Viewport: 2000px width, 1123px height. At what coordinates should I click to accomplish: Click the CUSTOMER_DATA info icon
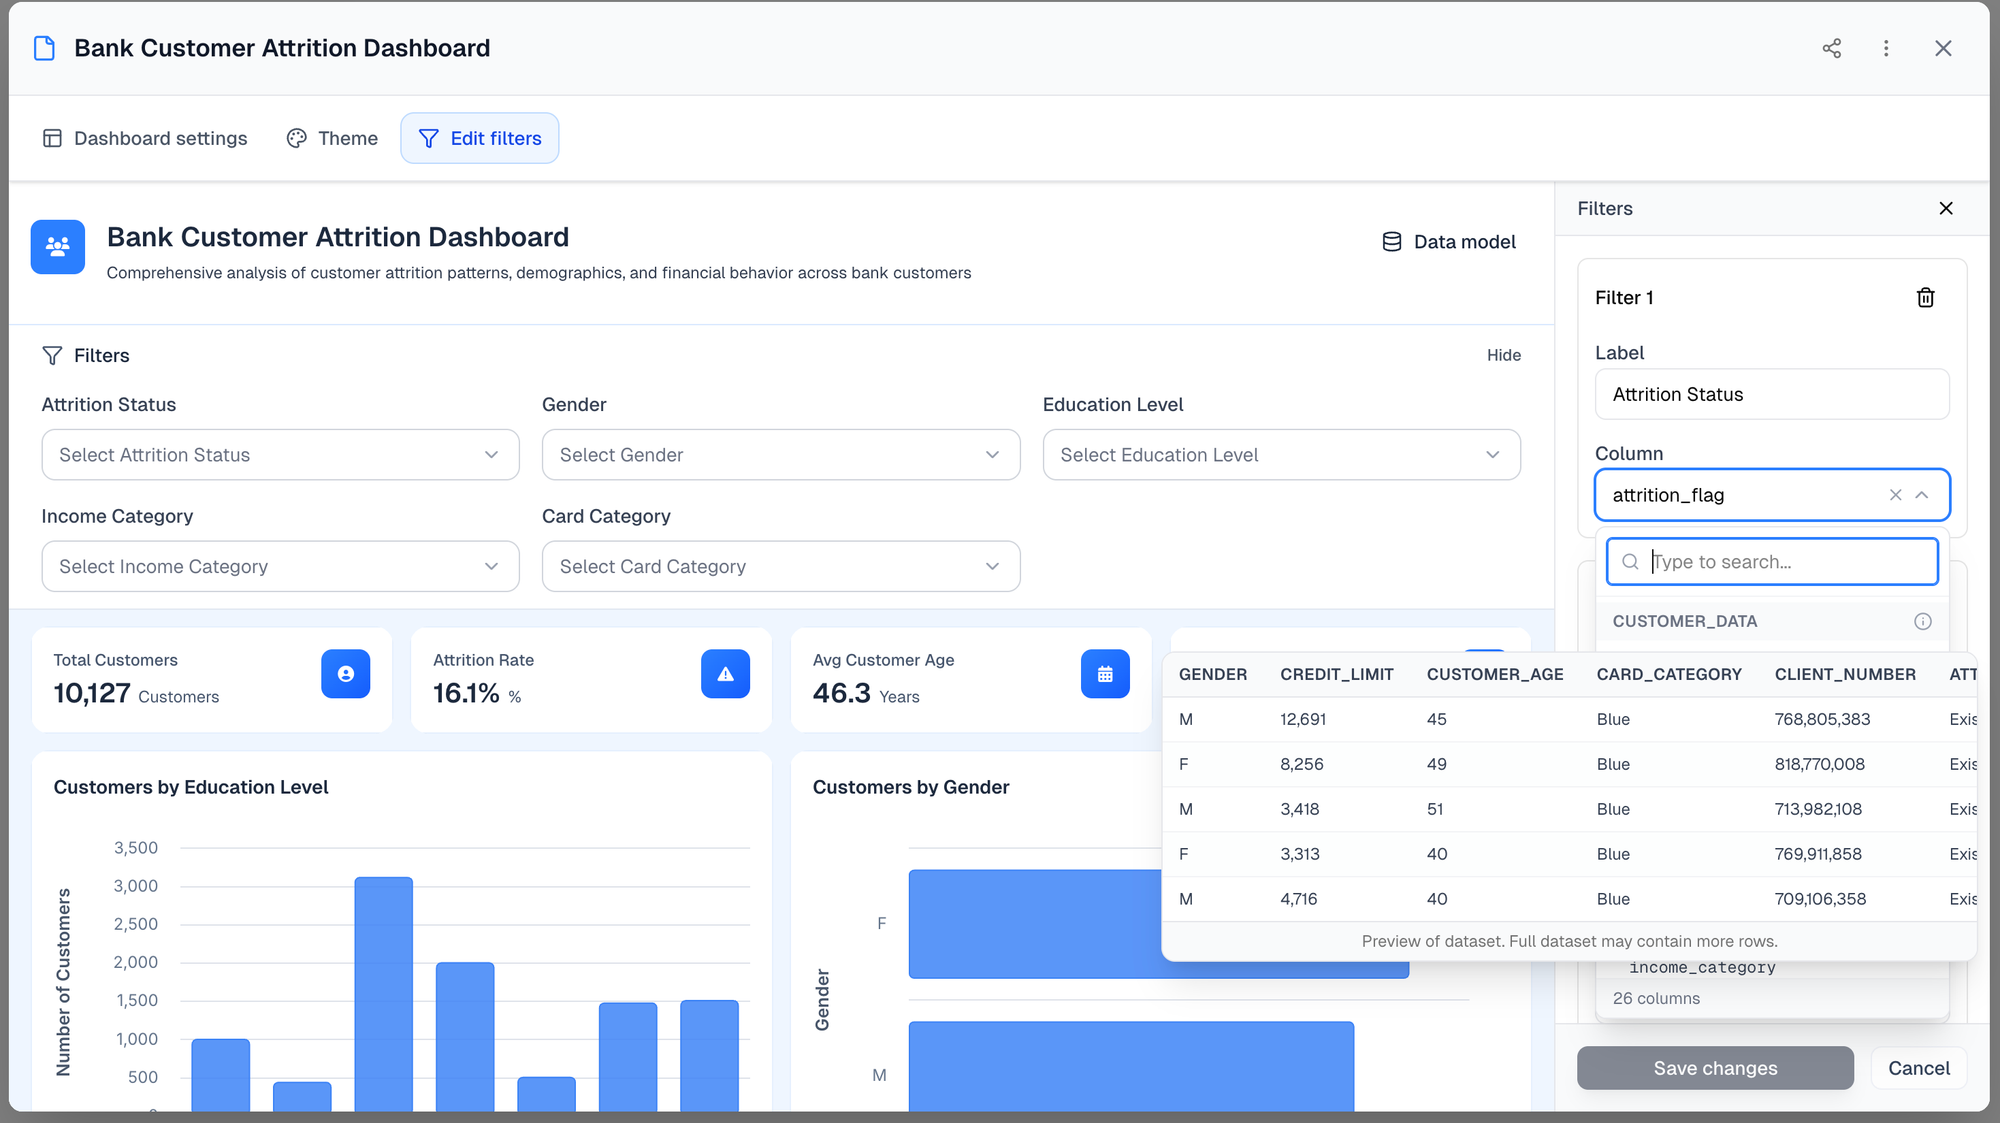(1922, 621)
